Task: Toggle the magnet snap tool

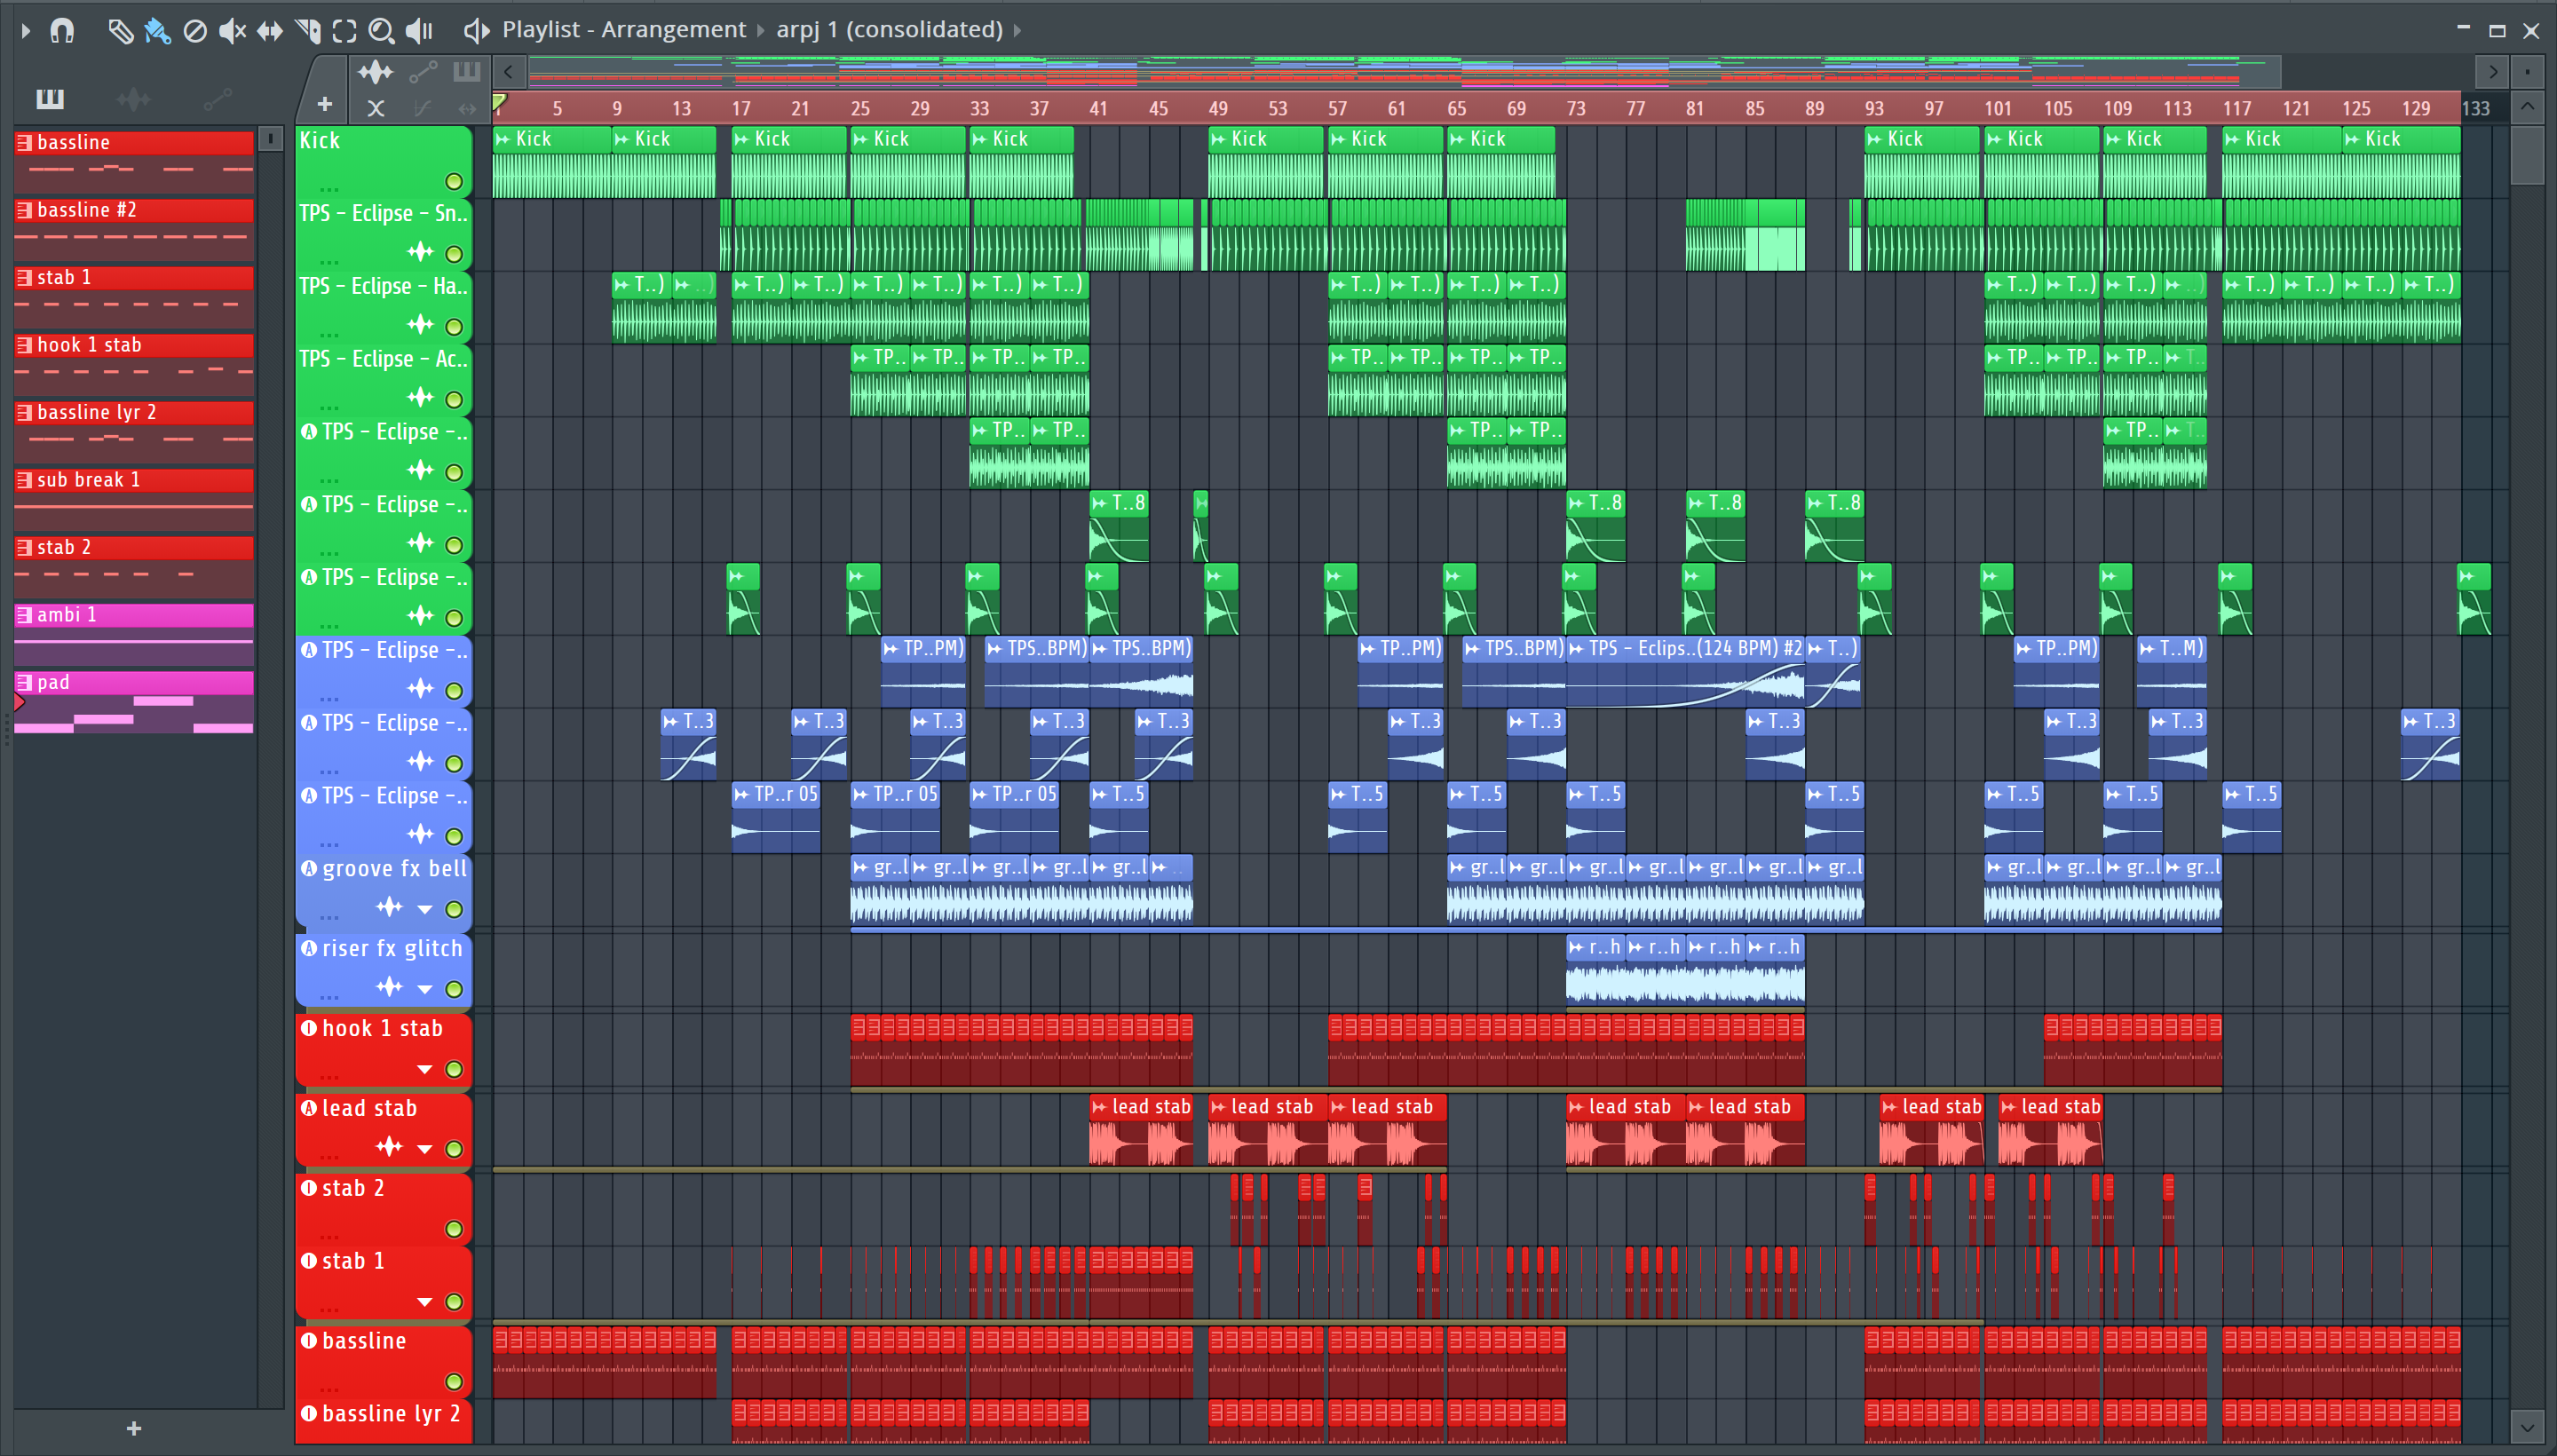Action: tap(63, 31)
